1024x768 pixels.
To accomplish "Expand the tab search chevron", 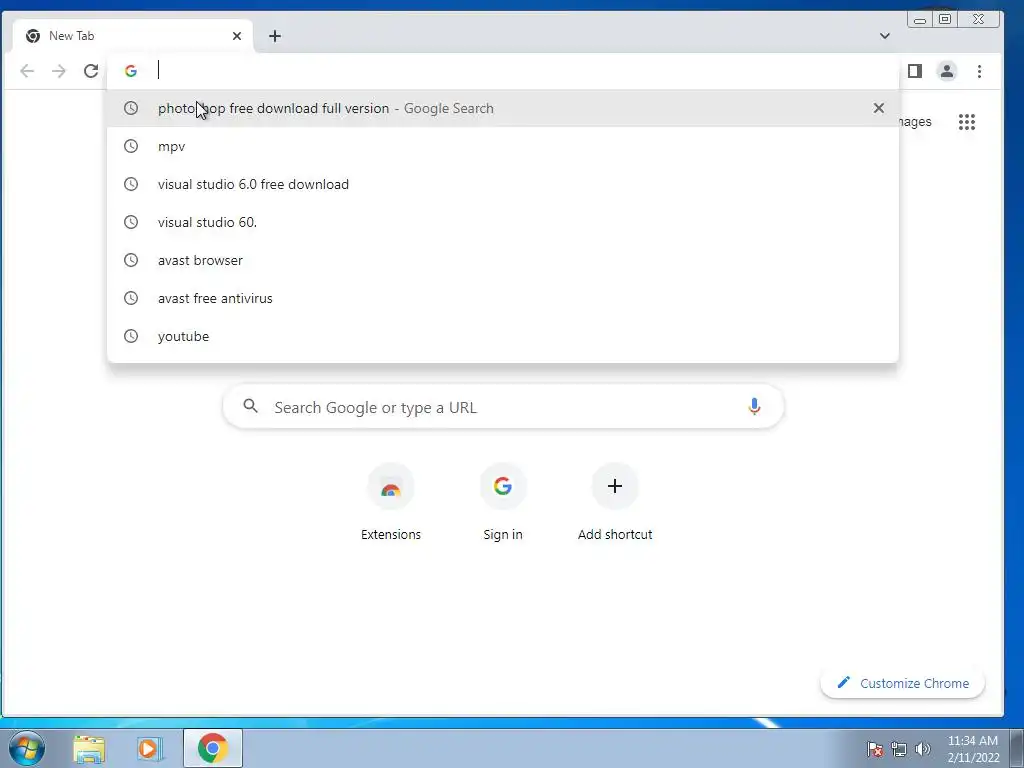I will pos(884,36).
